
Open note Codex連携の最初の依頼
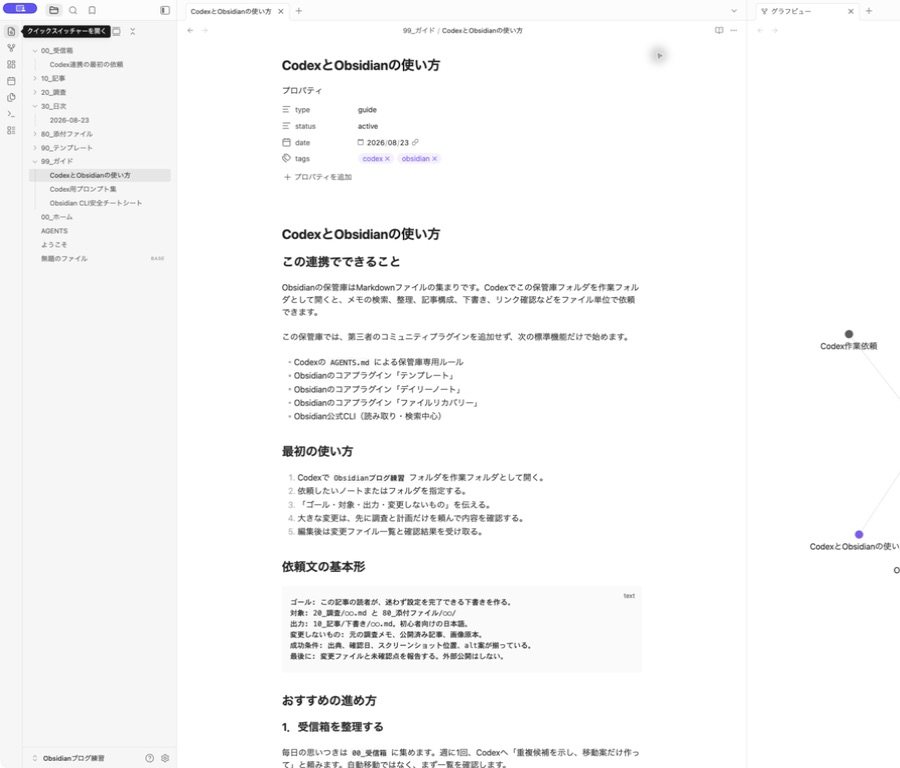click(86, 64)
